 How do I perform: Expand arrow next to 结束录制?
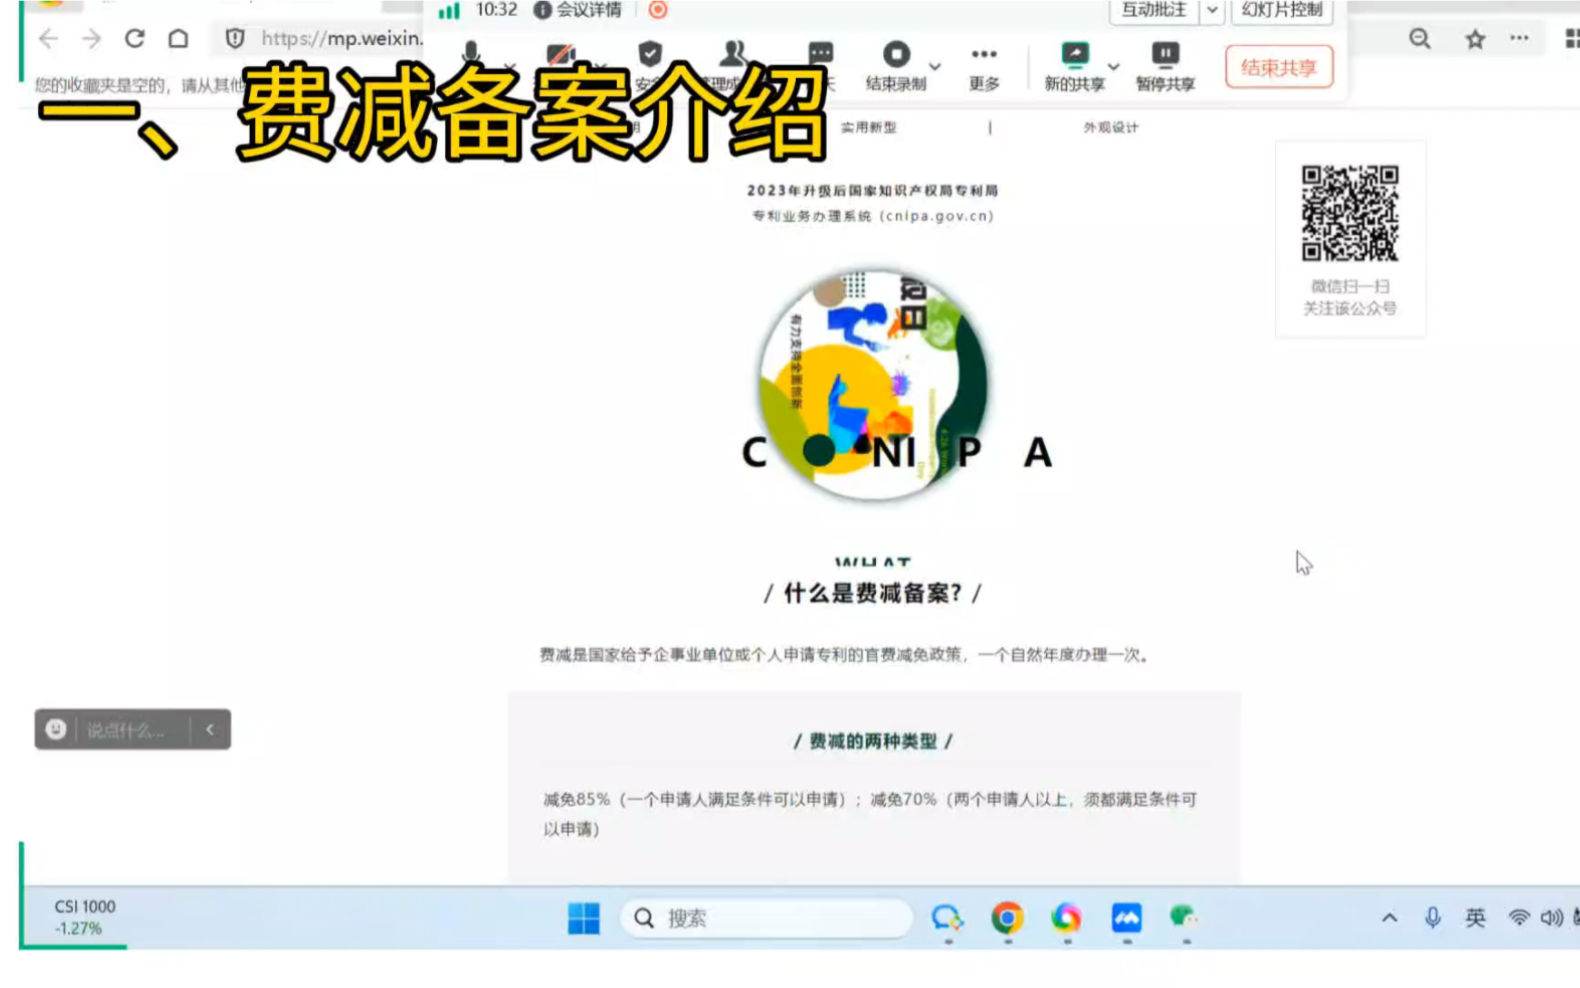pyautogui.click(x=935, y=66)
